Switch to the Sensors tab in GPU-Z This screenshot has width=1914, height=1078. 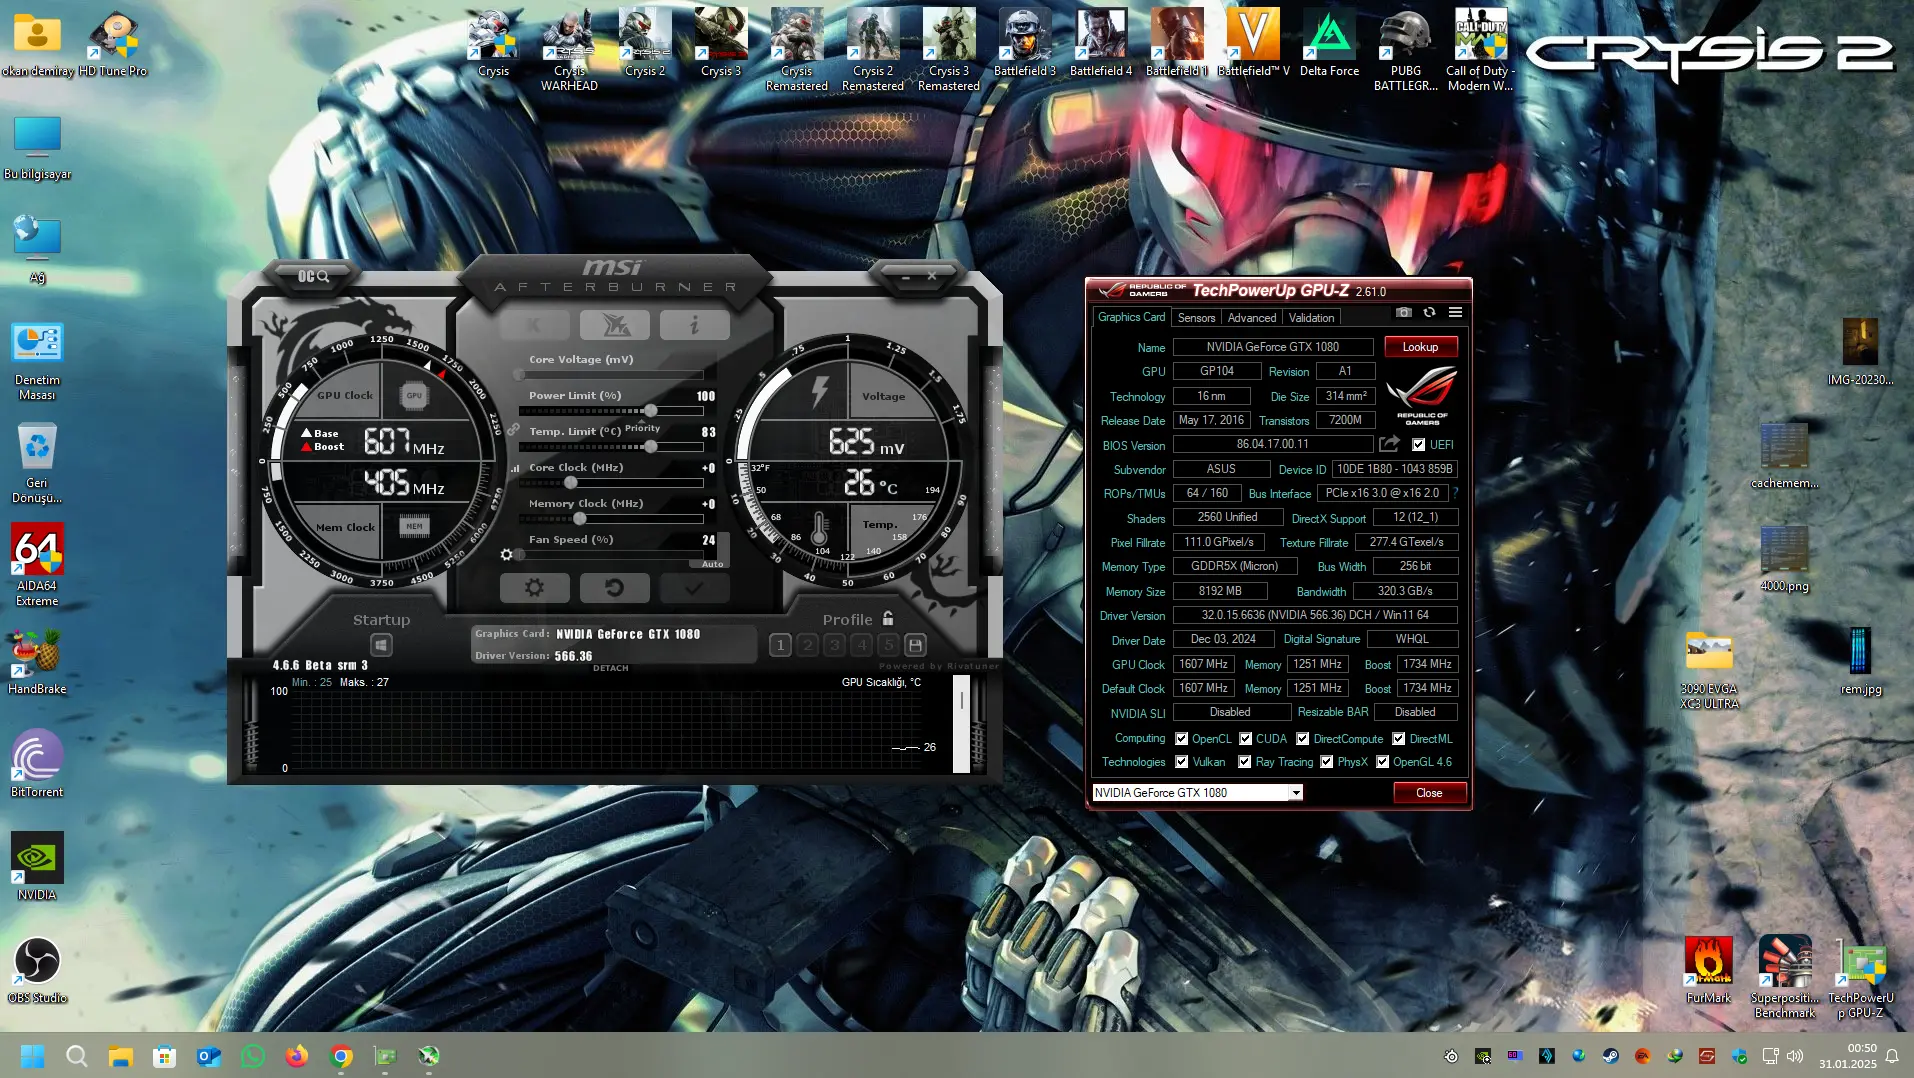click(x=1196, y=318)
